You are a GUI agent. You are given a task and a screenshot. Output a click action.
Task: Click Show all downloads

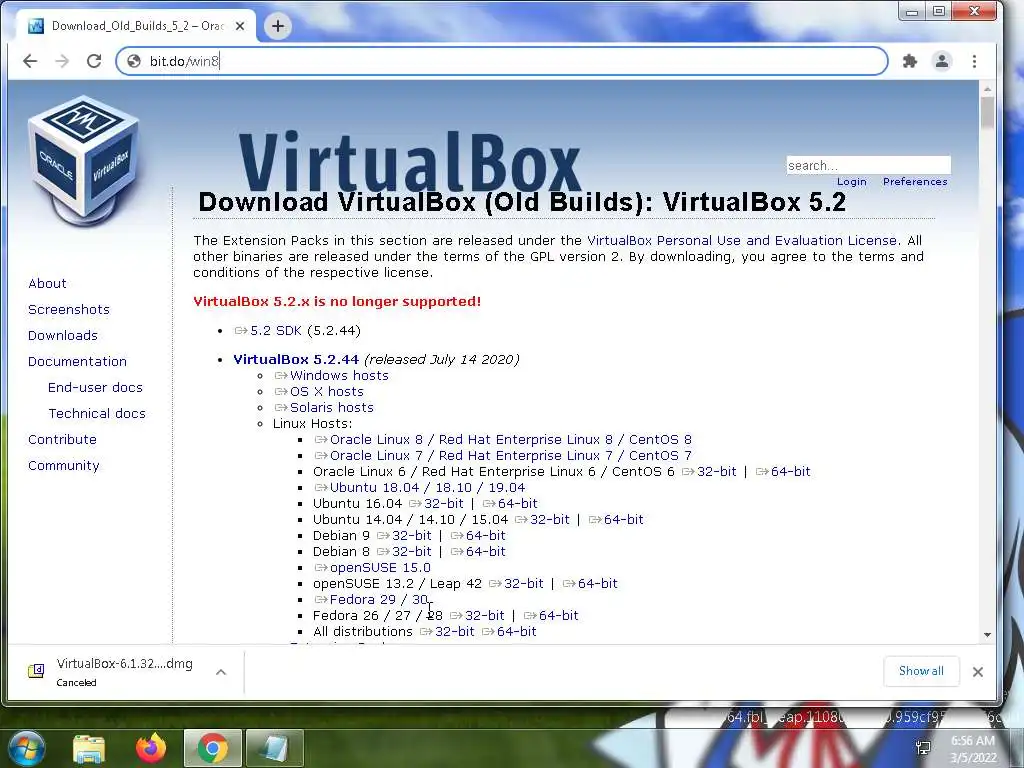tap(921, 671)
